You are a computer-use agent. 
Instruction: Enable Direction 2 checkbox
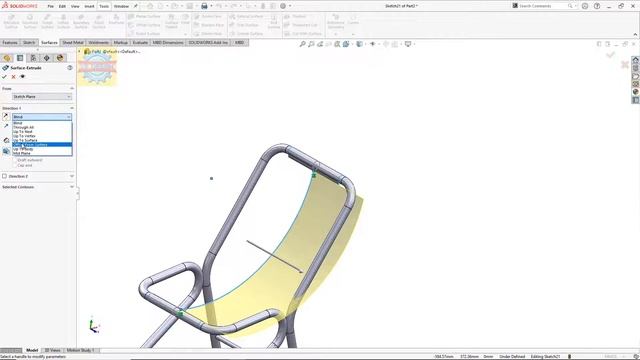pos(4,176)
